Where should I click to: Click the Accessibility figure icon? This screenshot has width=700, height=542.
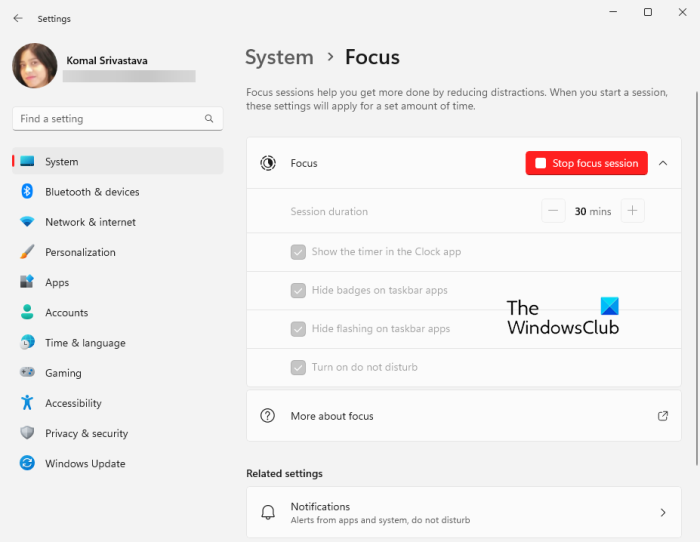27,403
